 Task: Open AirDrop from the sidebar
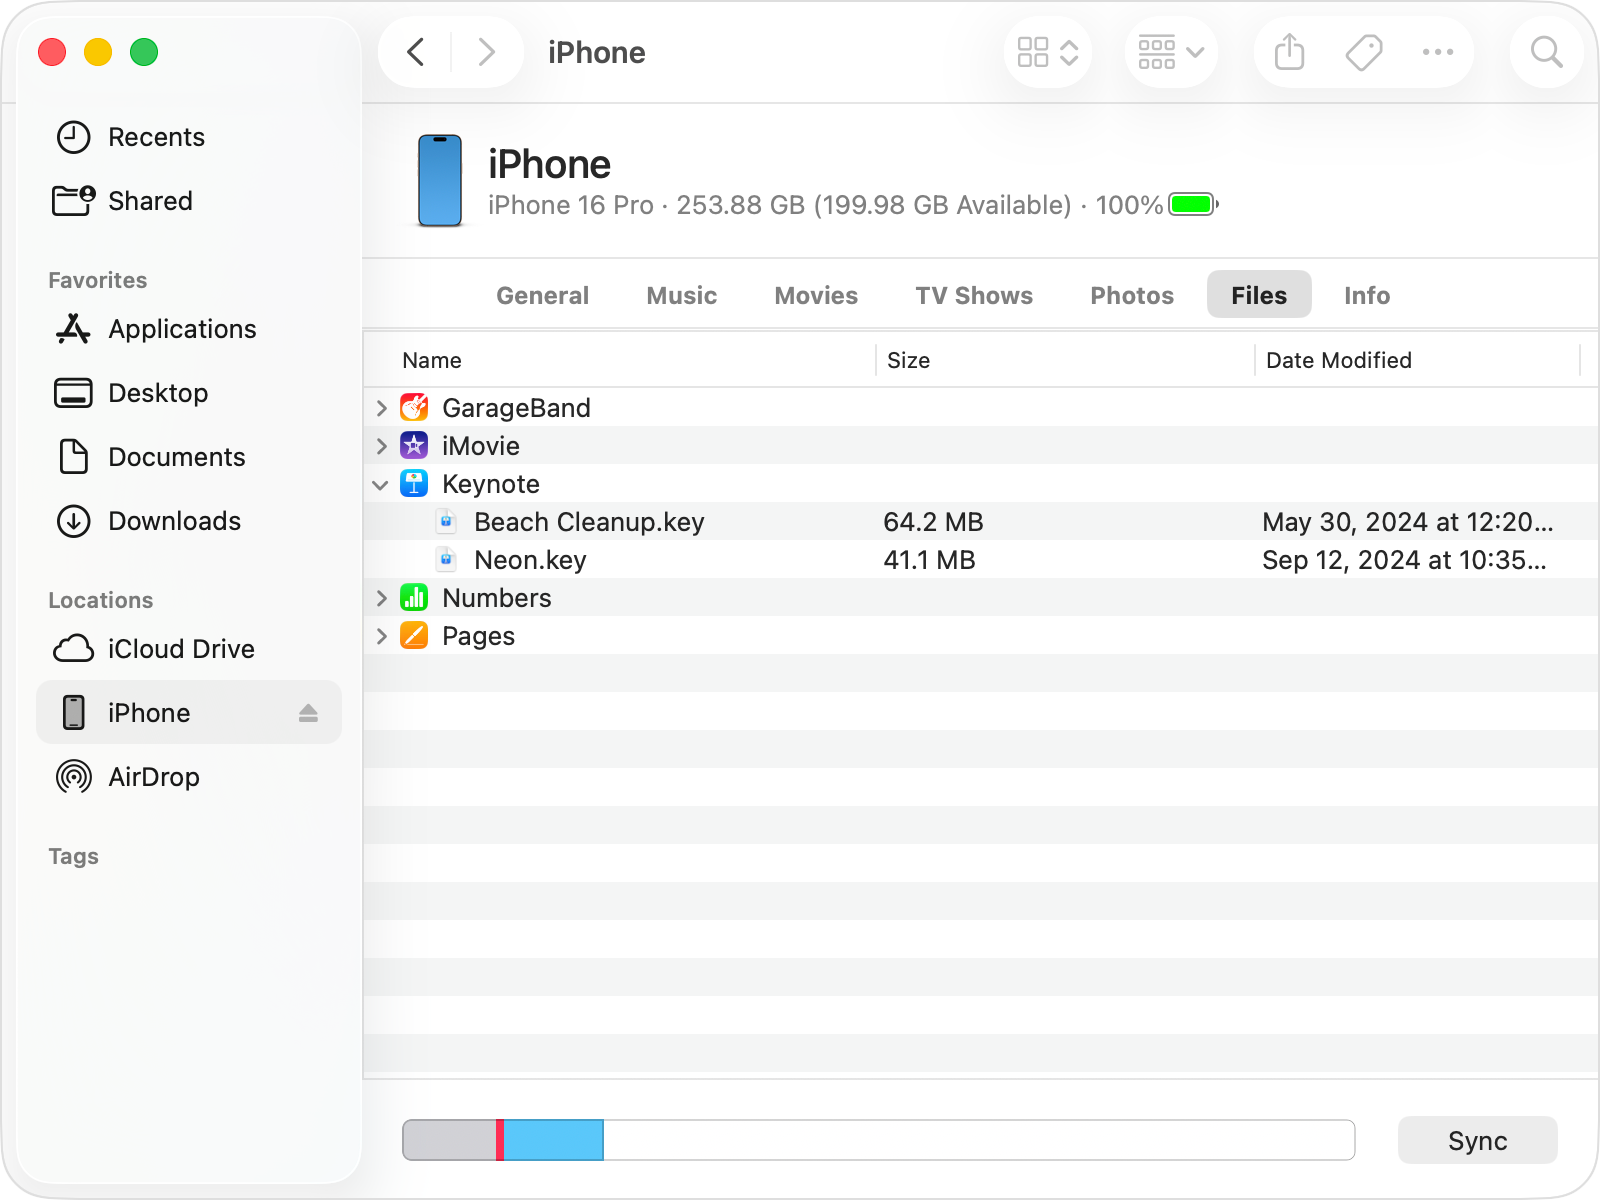[x=154, y=776]
